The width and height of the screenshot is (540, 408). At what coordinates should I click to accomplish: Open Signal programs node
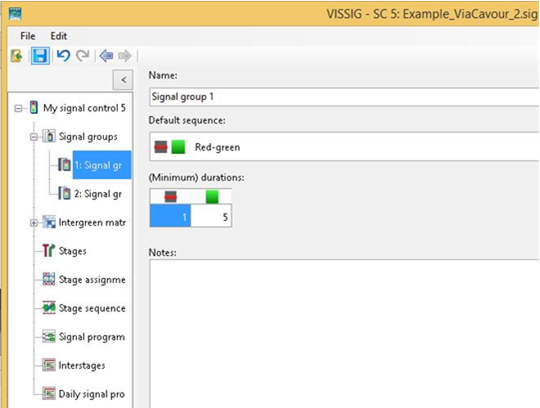(x=92, y=337)
